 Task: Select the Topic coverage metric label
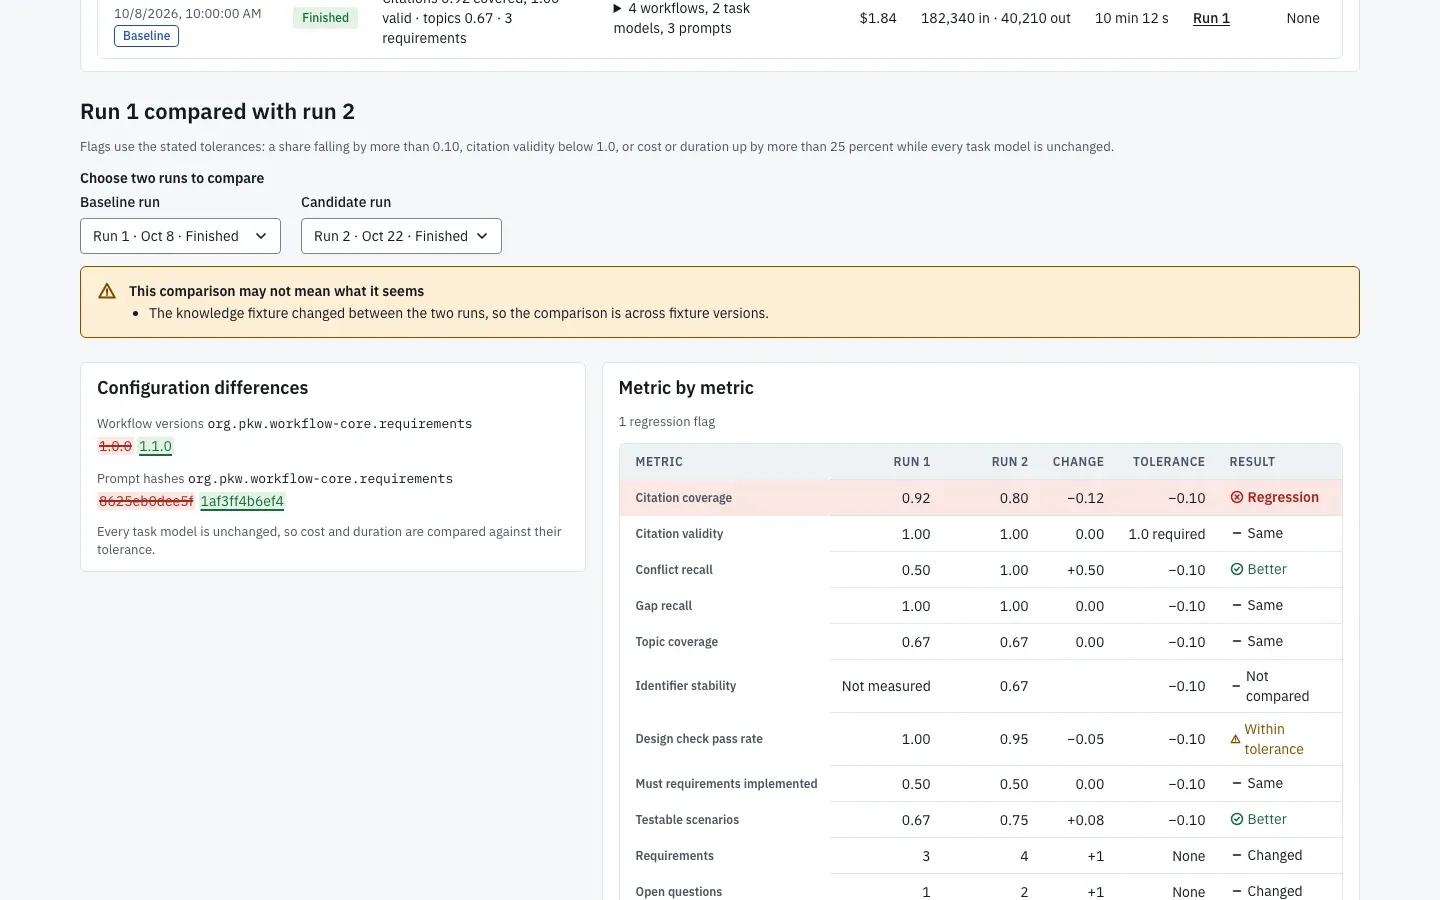[x=676, y=642]
